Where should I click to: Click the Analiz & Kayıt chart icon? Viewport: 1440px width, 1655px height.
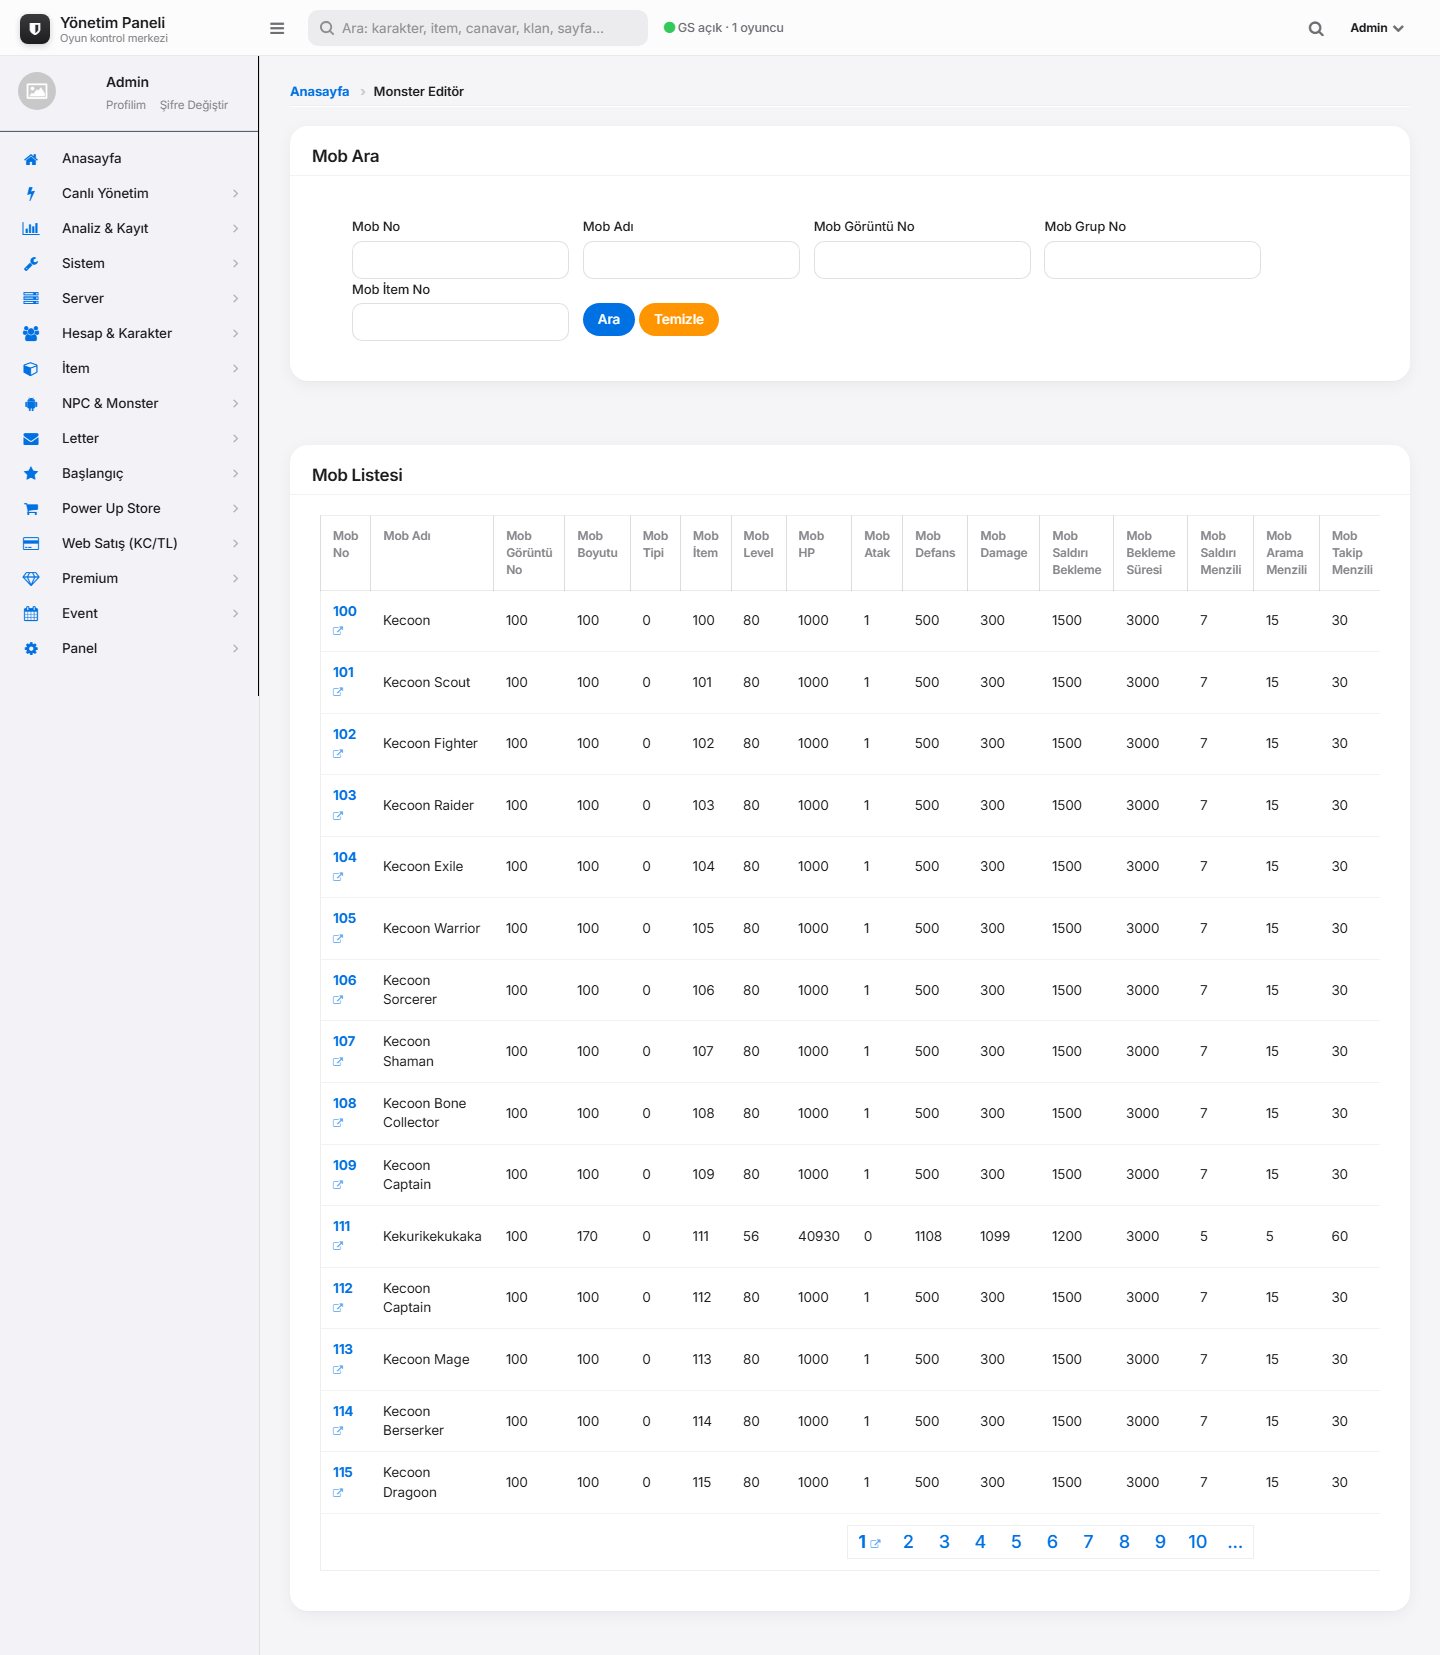click(x=31, y=229)
